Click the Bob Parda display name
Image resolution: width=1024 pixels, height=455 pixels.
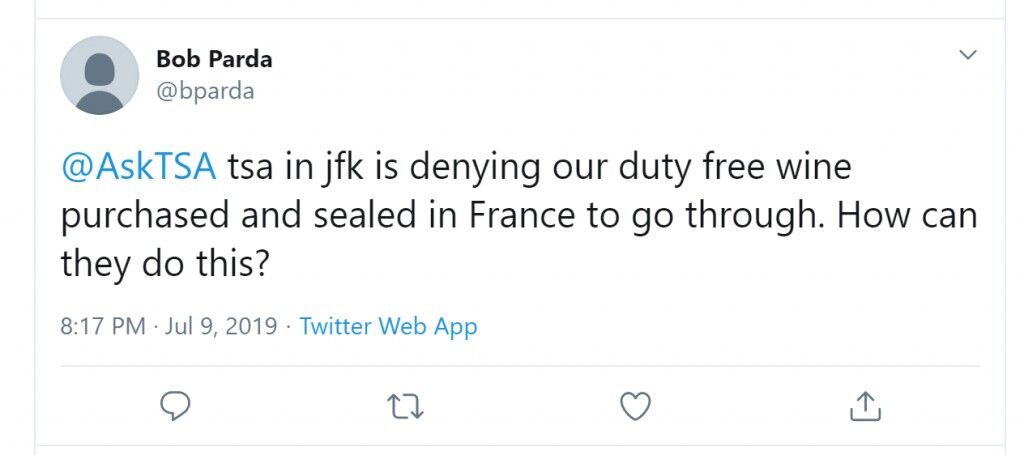point(214,59)
